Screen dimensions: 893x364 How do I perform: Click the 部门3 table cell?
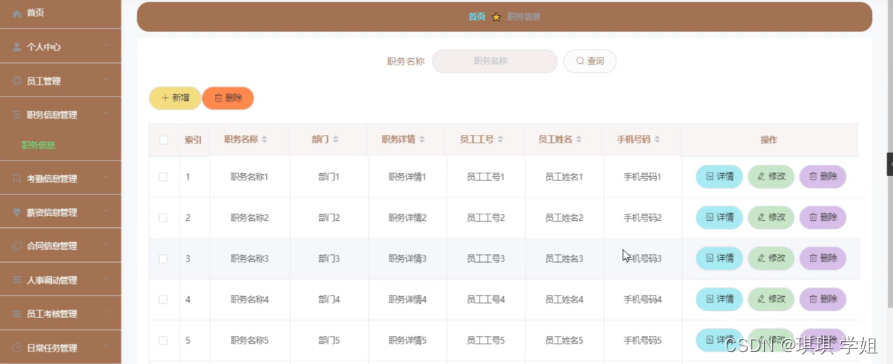(x=329, y=259)
